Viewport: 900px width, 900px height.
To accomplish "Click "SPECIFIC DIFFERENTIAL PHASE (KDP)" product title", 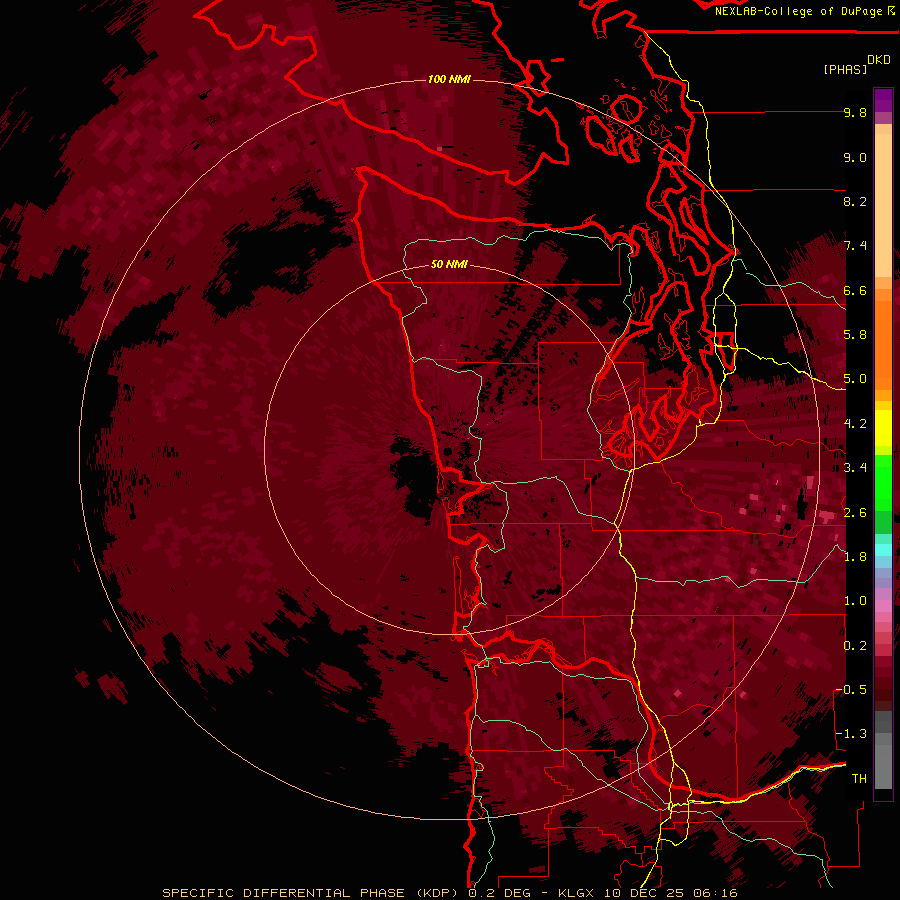I will [x=310, y=893].
